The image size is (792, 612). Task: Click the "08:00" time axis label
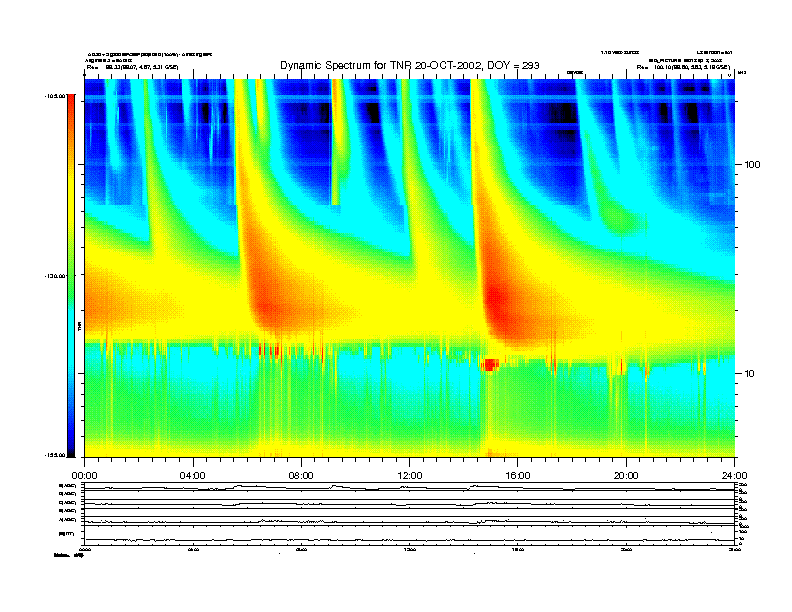301,476
